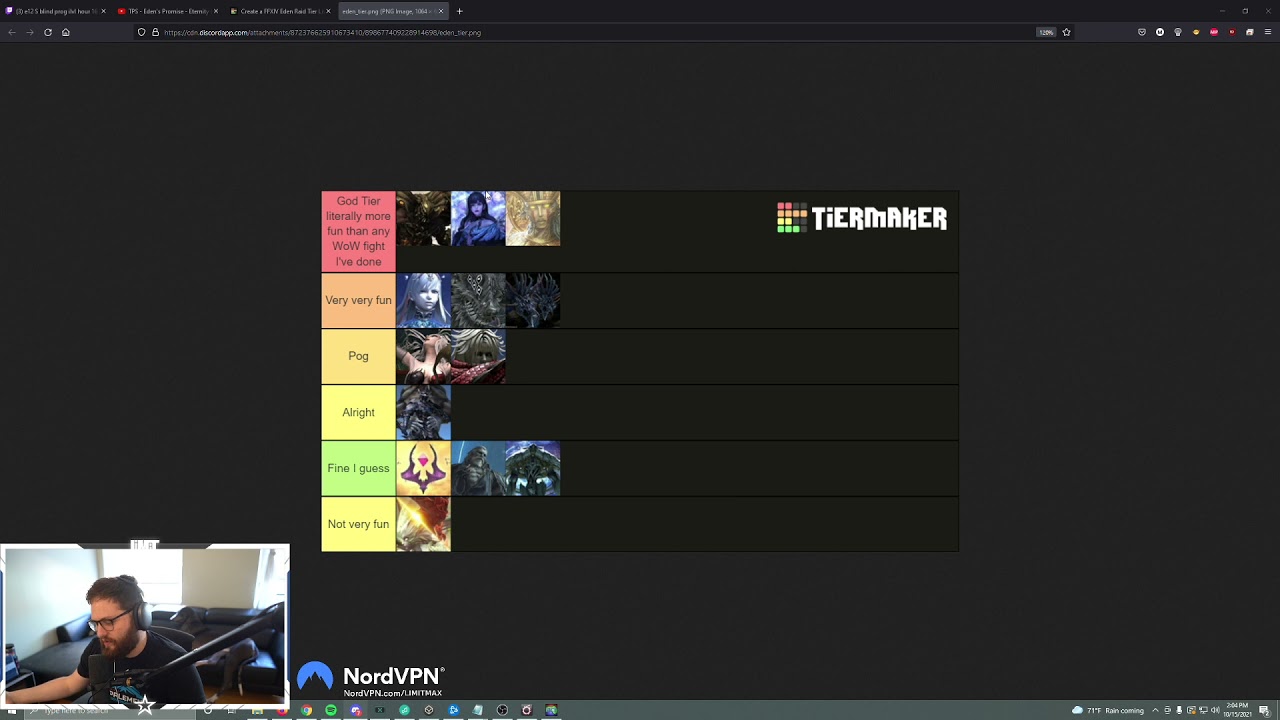Click the browser back arrow

(11, 32)
